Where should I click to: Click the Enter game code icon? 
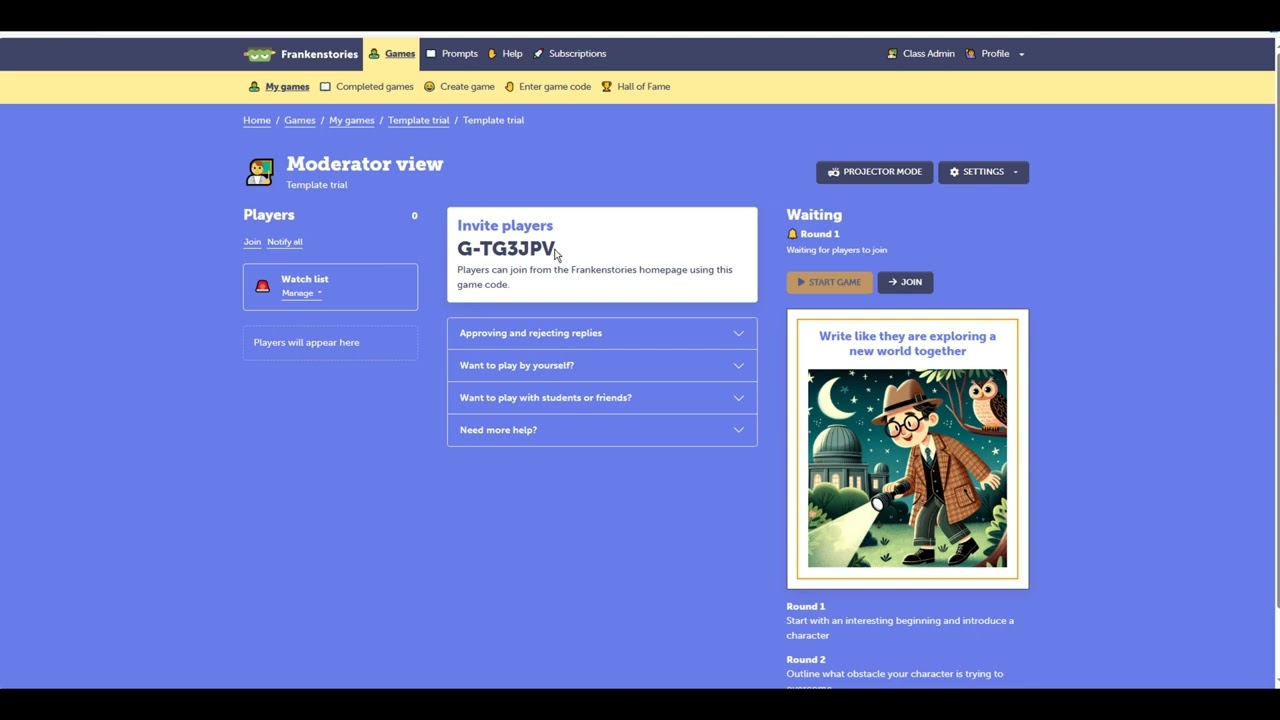(509, 87)
